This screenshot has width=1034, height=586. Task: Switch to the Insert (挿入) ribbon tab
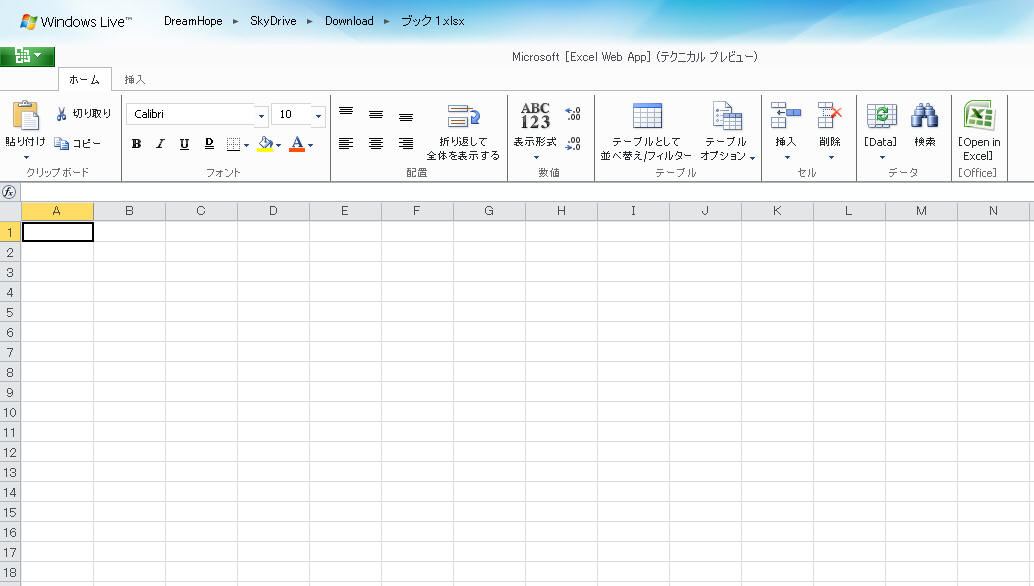pyautogui.click(x=135, y=79)
